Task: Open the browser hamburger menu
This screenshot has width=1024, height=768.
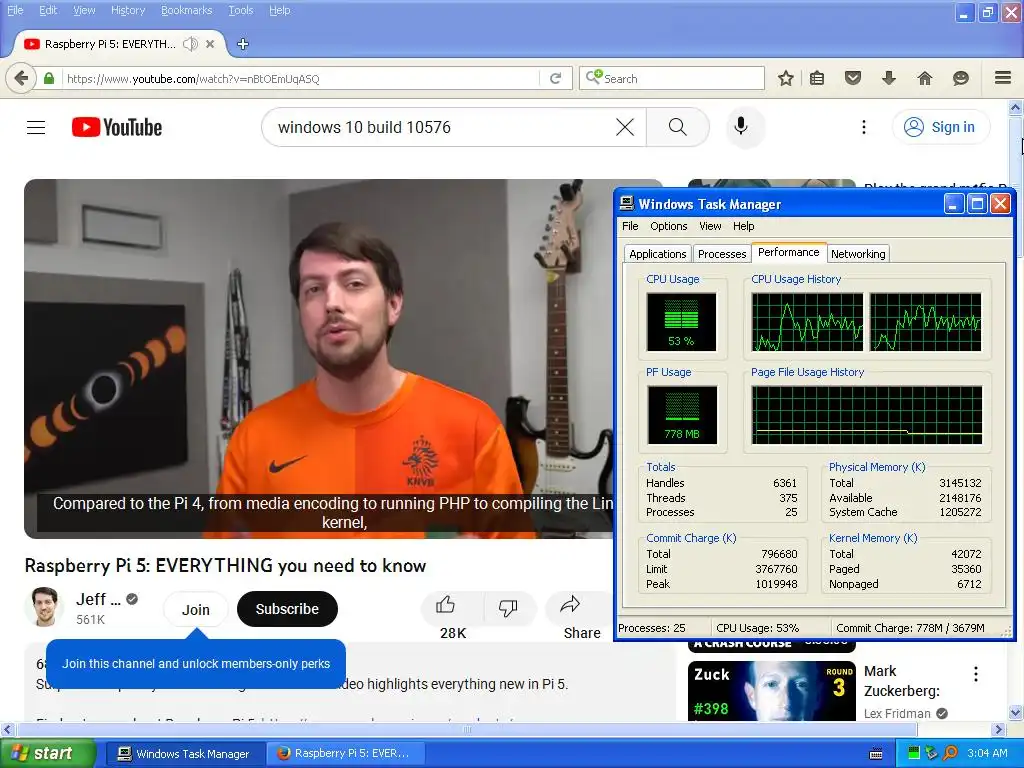Action: [1003, 78]
